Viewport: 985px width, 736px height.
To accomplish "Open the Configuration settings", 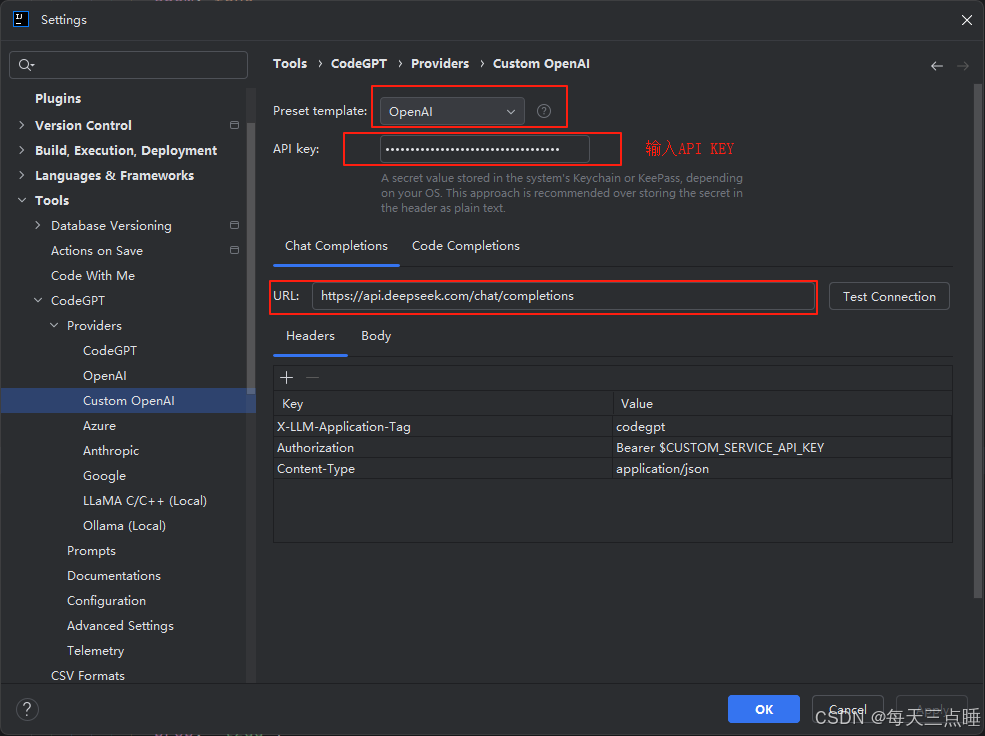I will coord(106,601).
